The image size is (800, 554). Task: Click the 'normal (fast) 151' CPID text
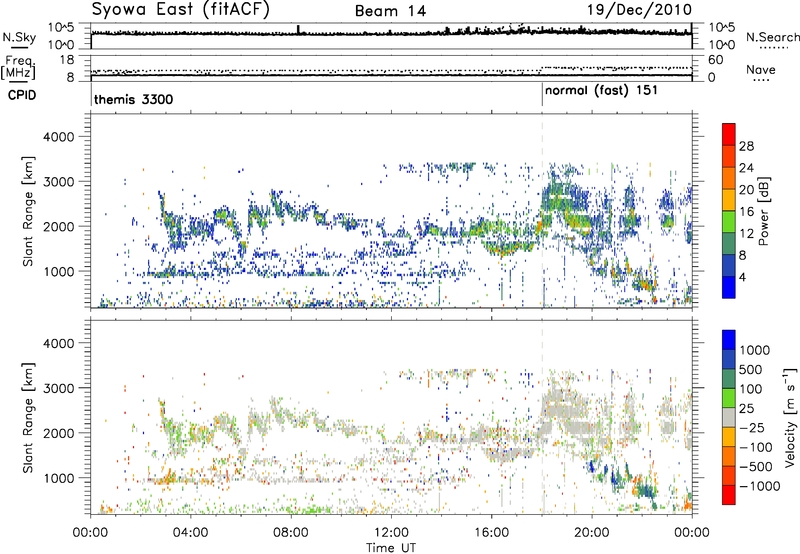pyautogui.click(x=602, y=91)
